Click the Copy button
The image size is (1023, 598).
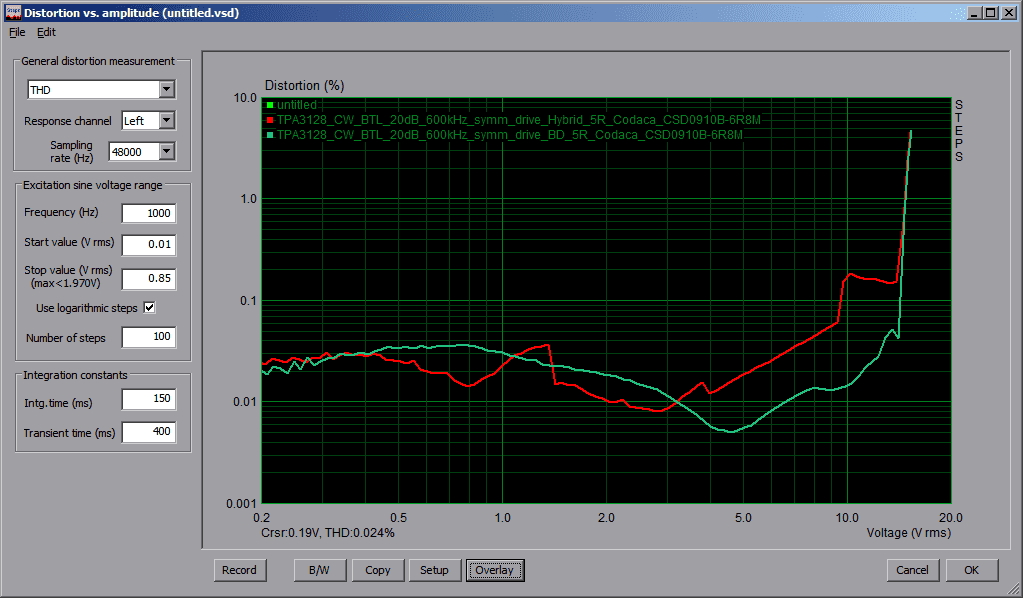coord(378,570)
